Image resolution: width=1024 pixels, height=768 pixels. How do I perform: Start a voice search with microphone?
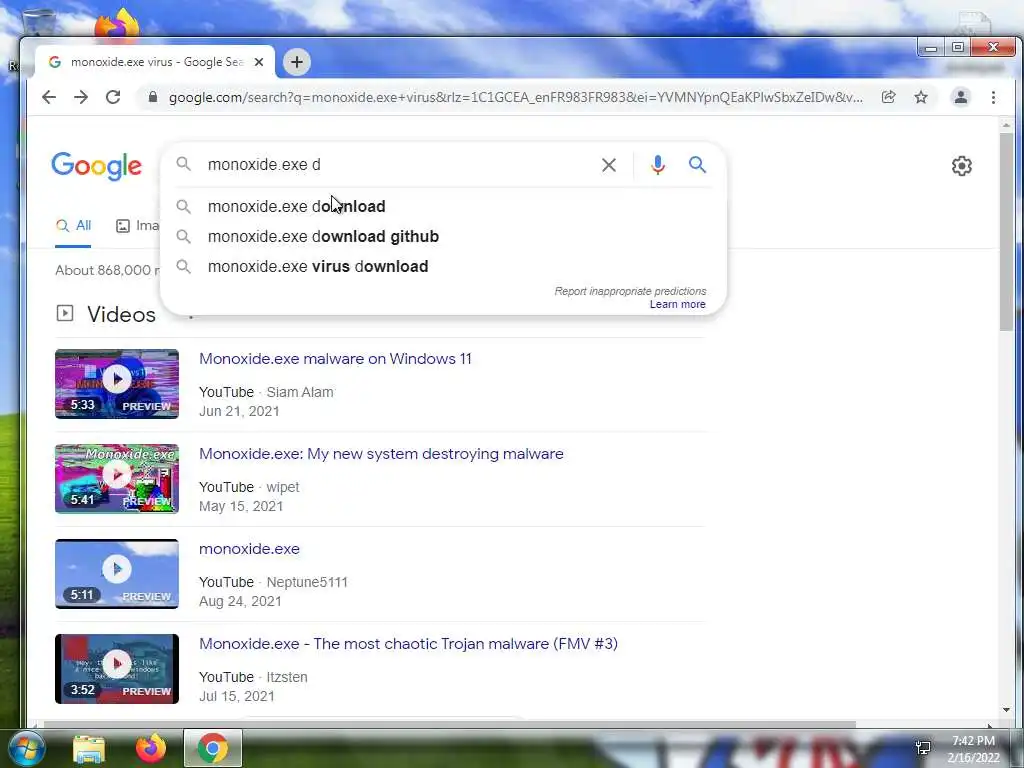coord(658,165)
